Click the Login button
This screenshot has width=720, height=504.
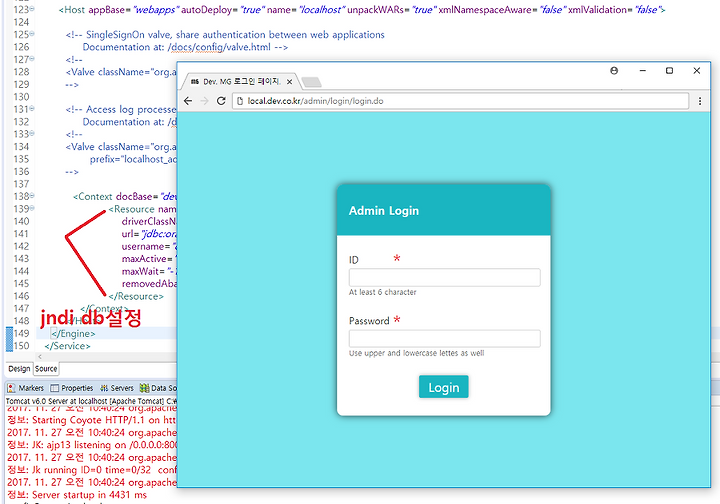point(444,387)
